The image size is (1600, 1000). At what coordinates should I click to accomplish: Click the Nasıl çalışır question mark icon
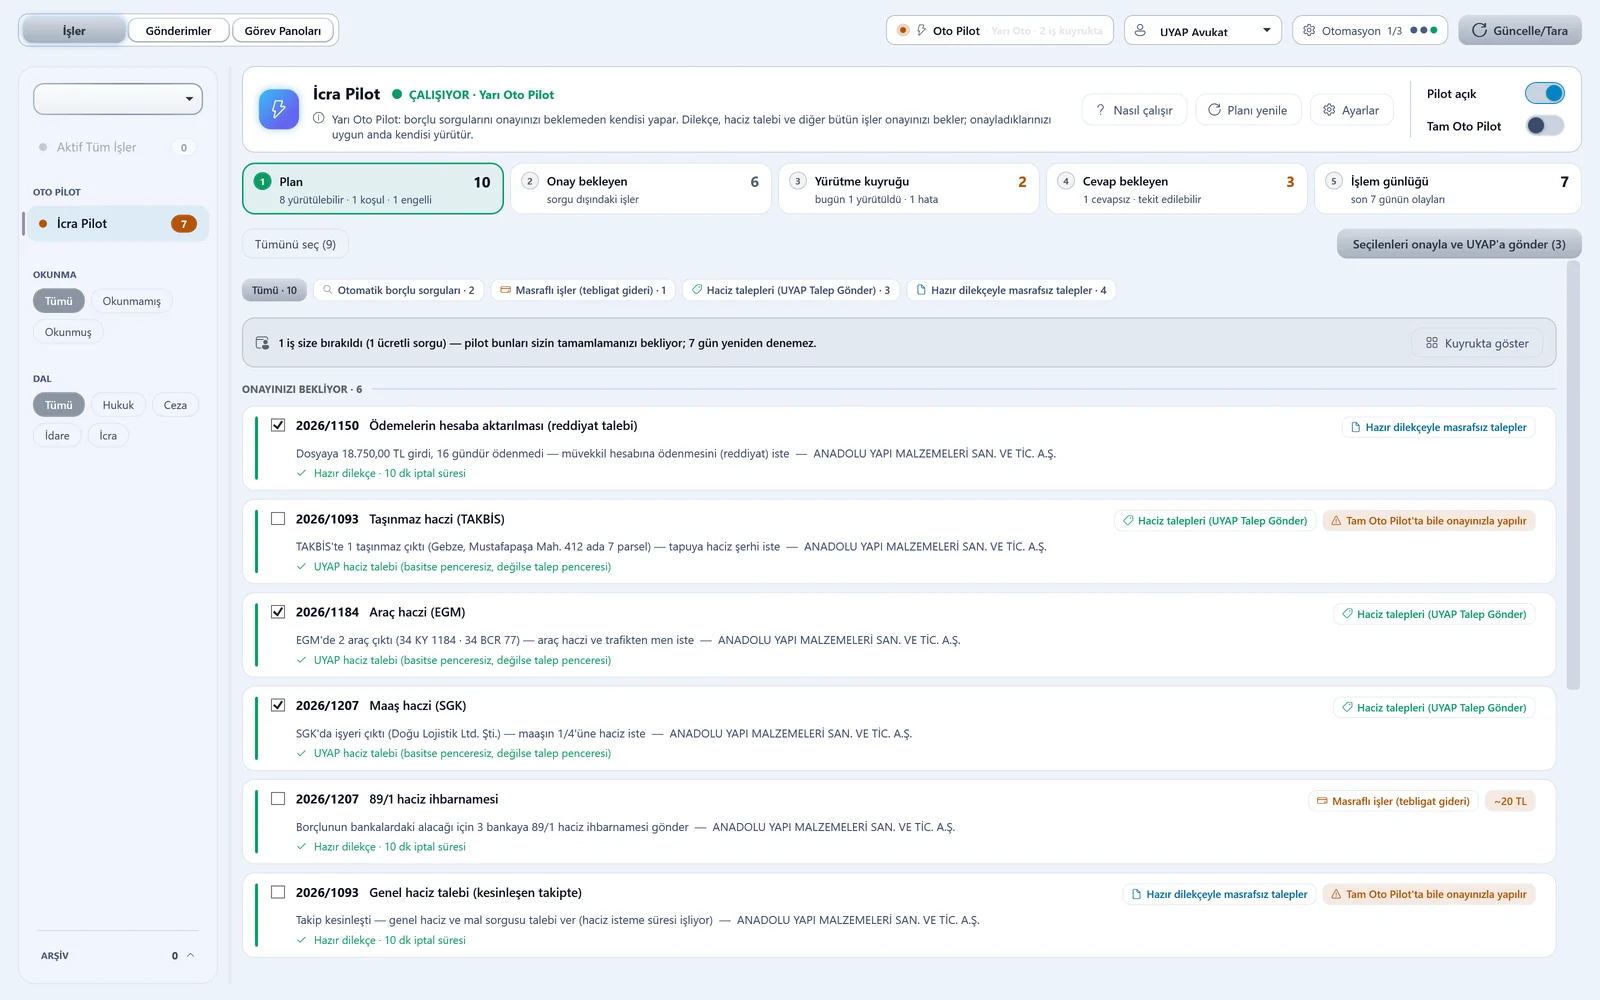coord(1101,110)
